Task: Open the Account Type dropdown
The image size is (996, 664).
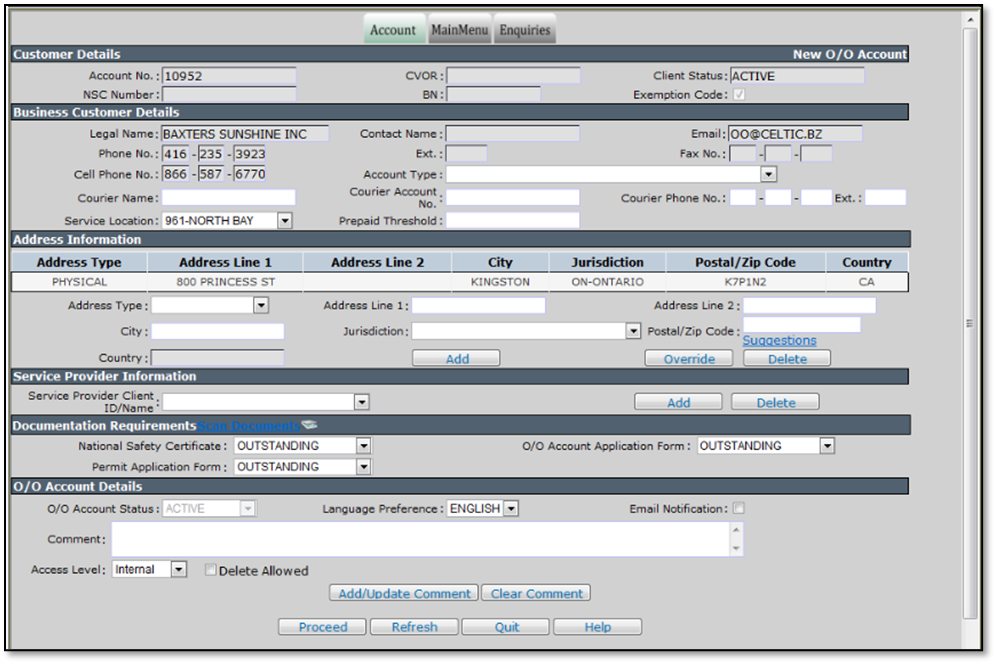Action: (612, 174)
